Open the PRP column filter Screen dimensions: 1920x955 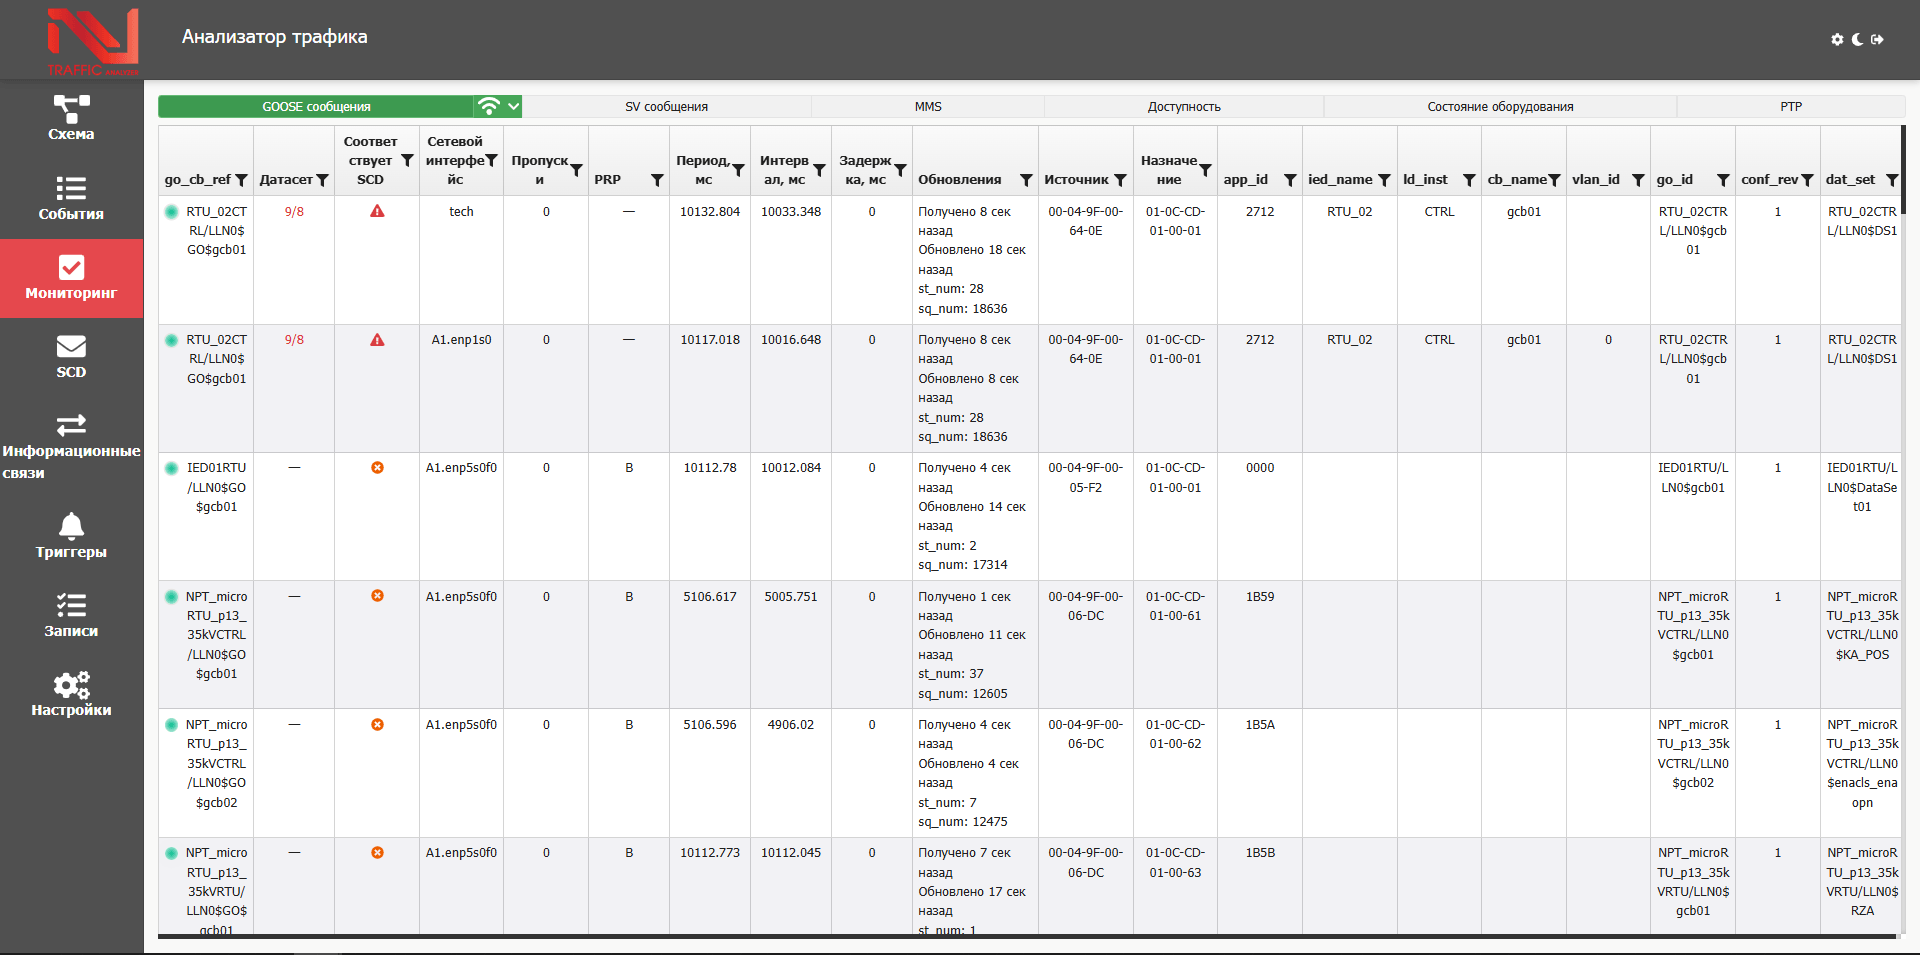point(657,180)
